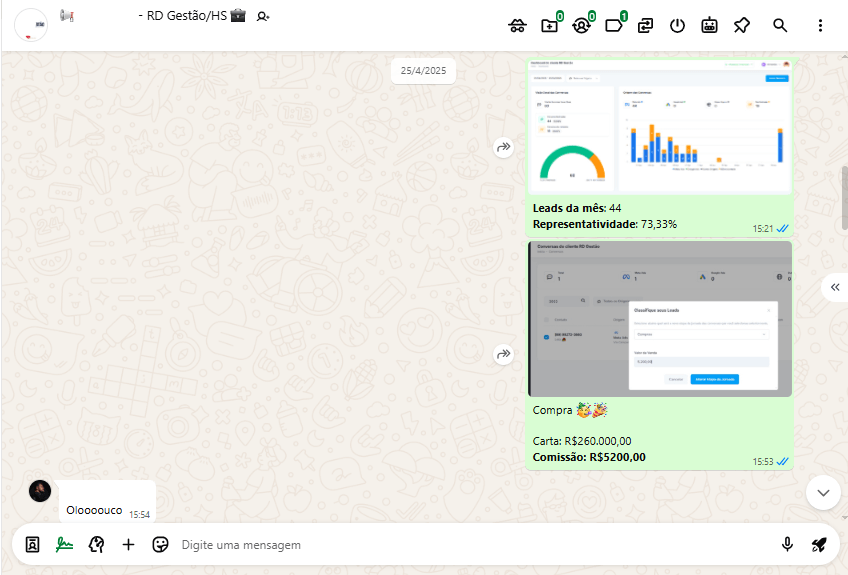Open the three-dot options menu
The image size is (848, 575).
820,26
